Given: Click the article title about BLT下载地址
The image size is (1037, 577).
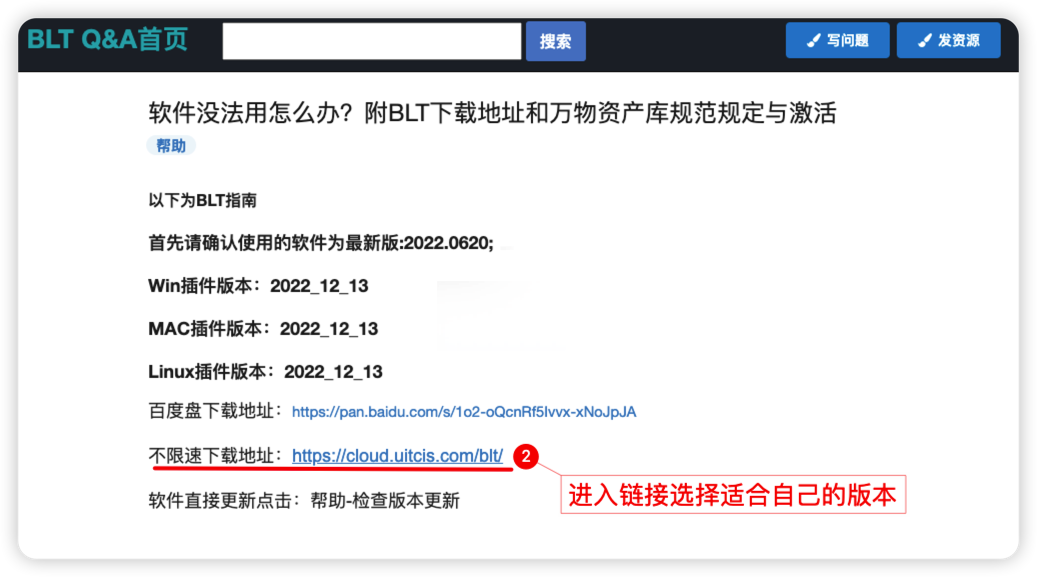Looking at the screenshot, I should pyautogui.click(x=492, y=112).
